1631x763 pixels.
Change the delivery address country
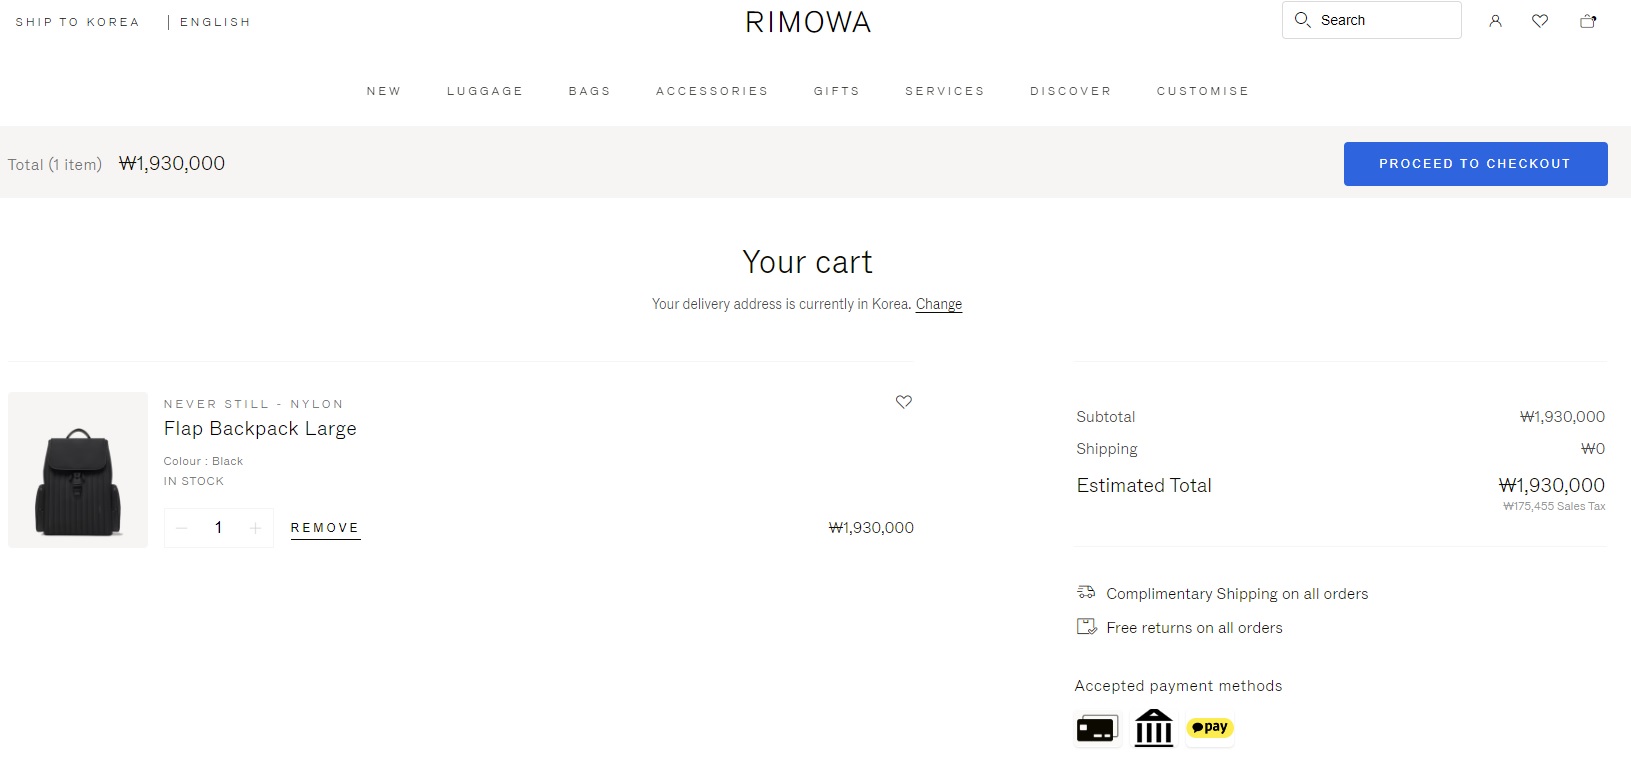point(939,304)
